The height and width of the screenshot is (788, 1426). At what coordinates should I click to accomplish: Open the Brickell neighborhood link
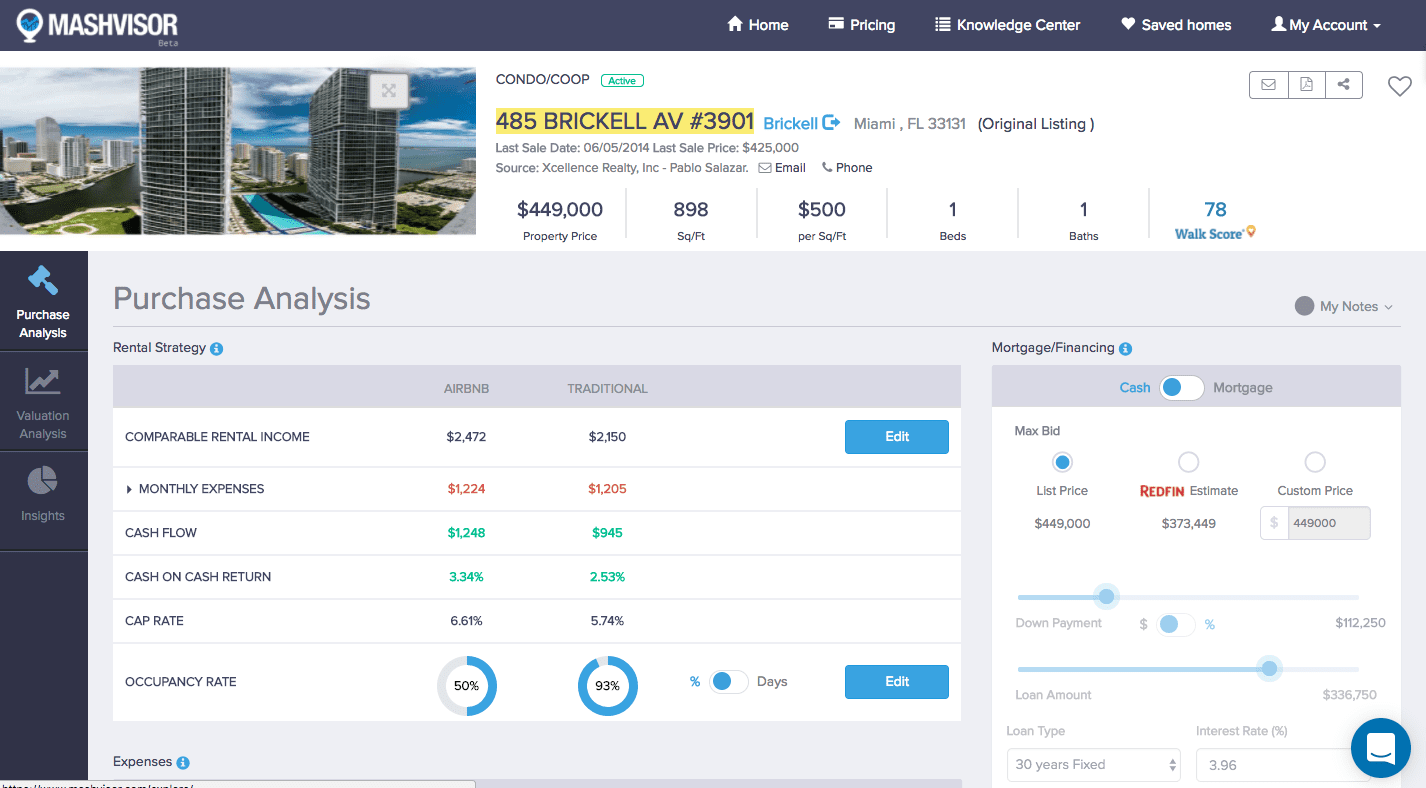click(x=800, y=123)
